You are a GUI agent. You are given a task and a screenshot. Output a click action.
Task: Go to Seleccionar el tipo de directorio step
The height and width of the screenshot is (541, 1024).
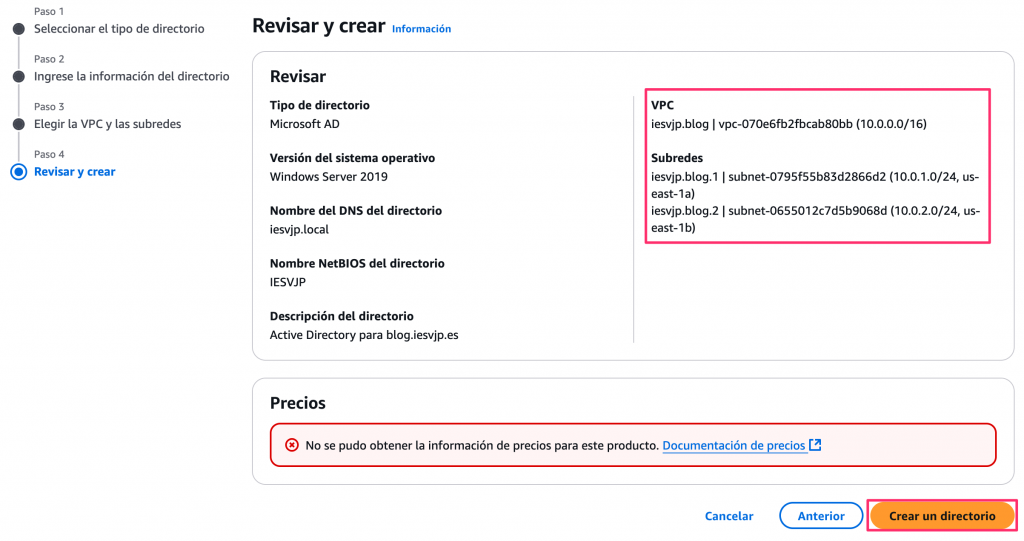pos(119,29)
